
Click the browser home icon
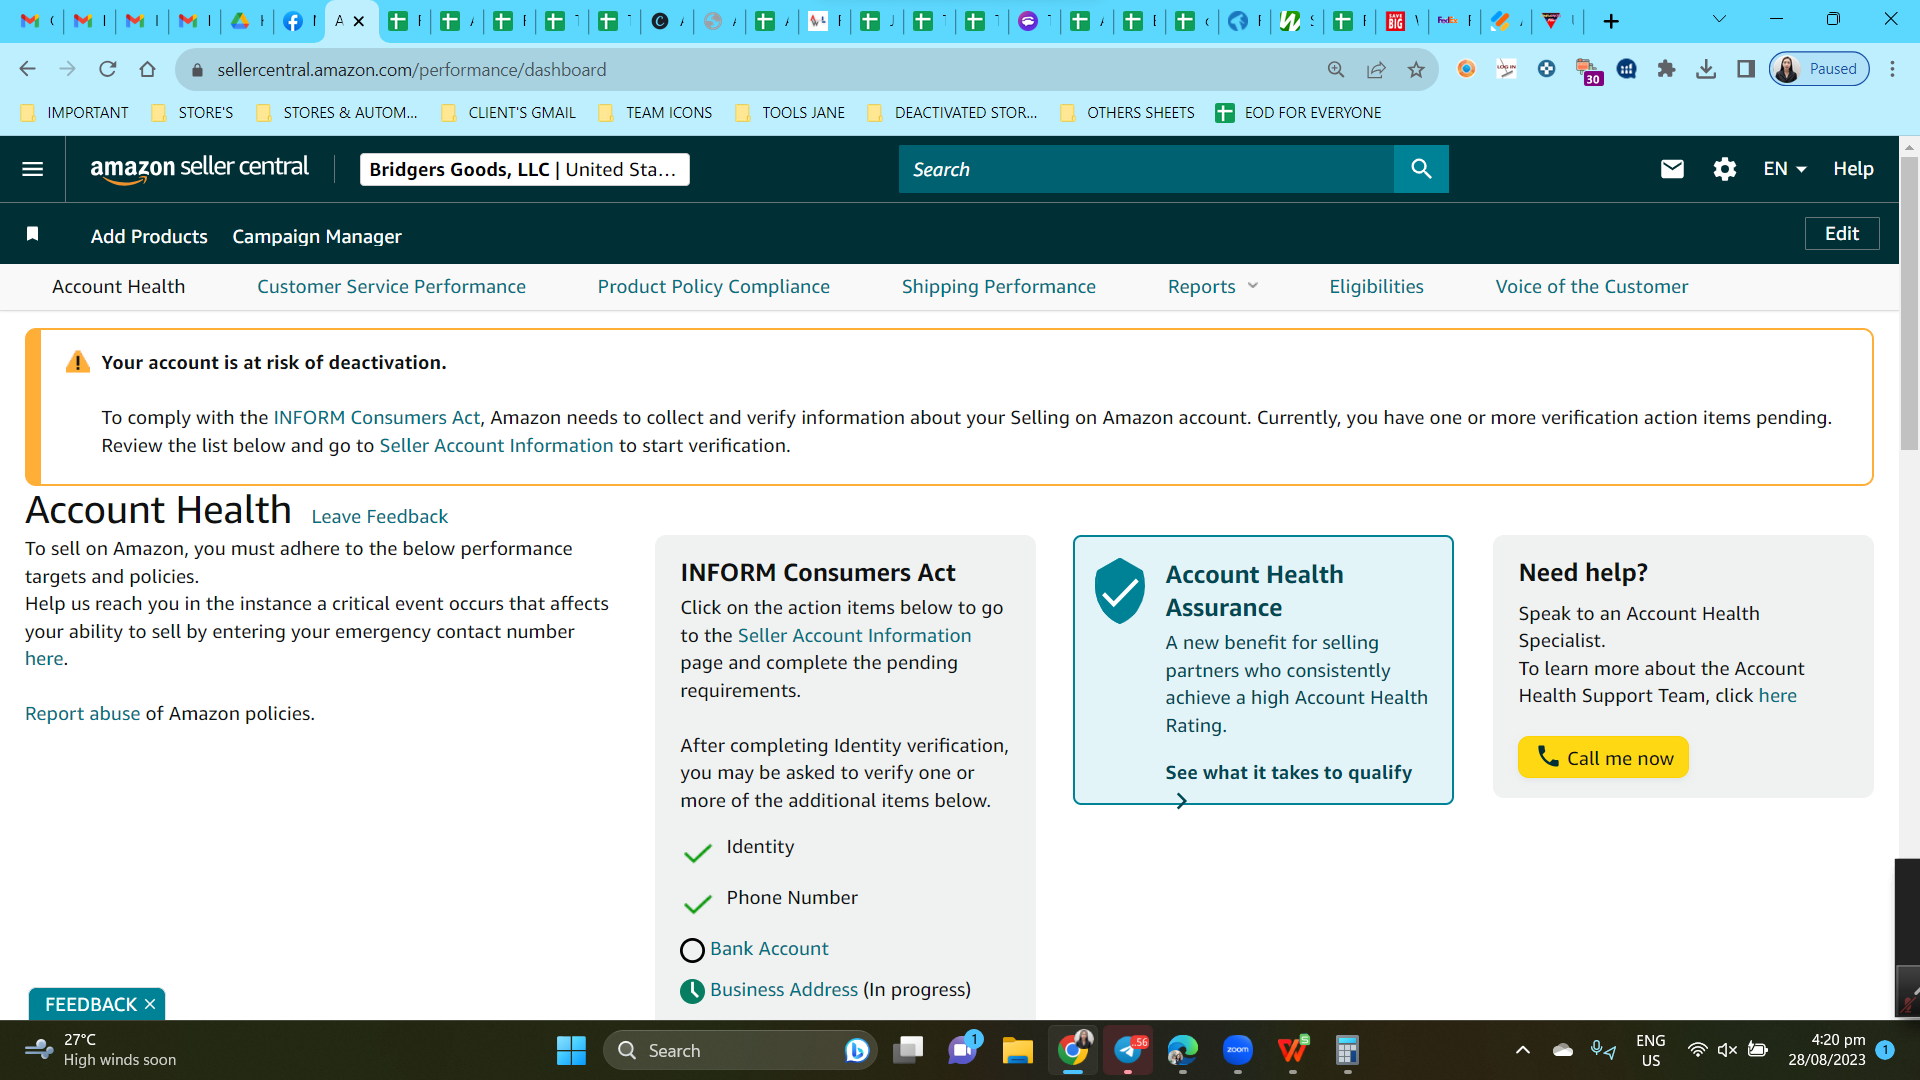click(x=148, y=69)
